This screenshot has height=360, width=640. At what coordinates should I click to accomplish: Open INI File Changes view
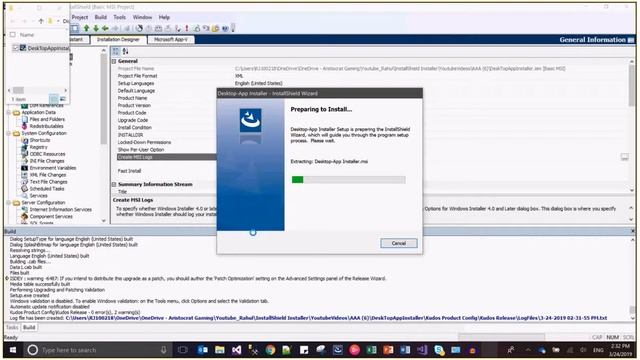47,161
